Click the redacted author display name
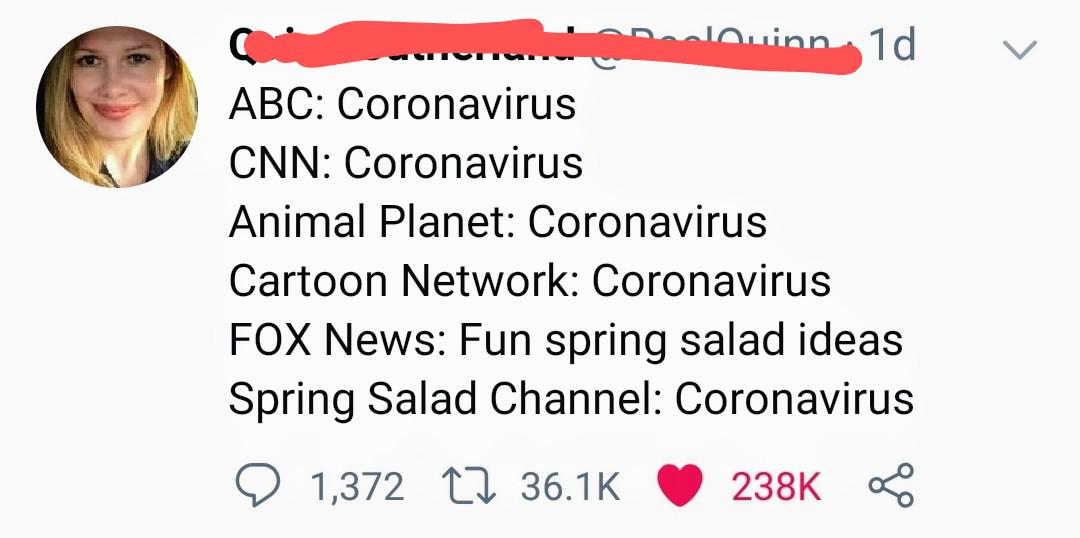This screenshot has width=1080, height=538. click(x=400, y=46)
